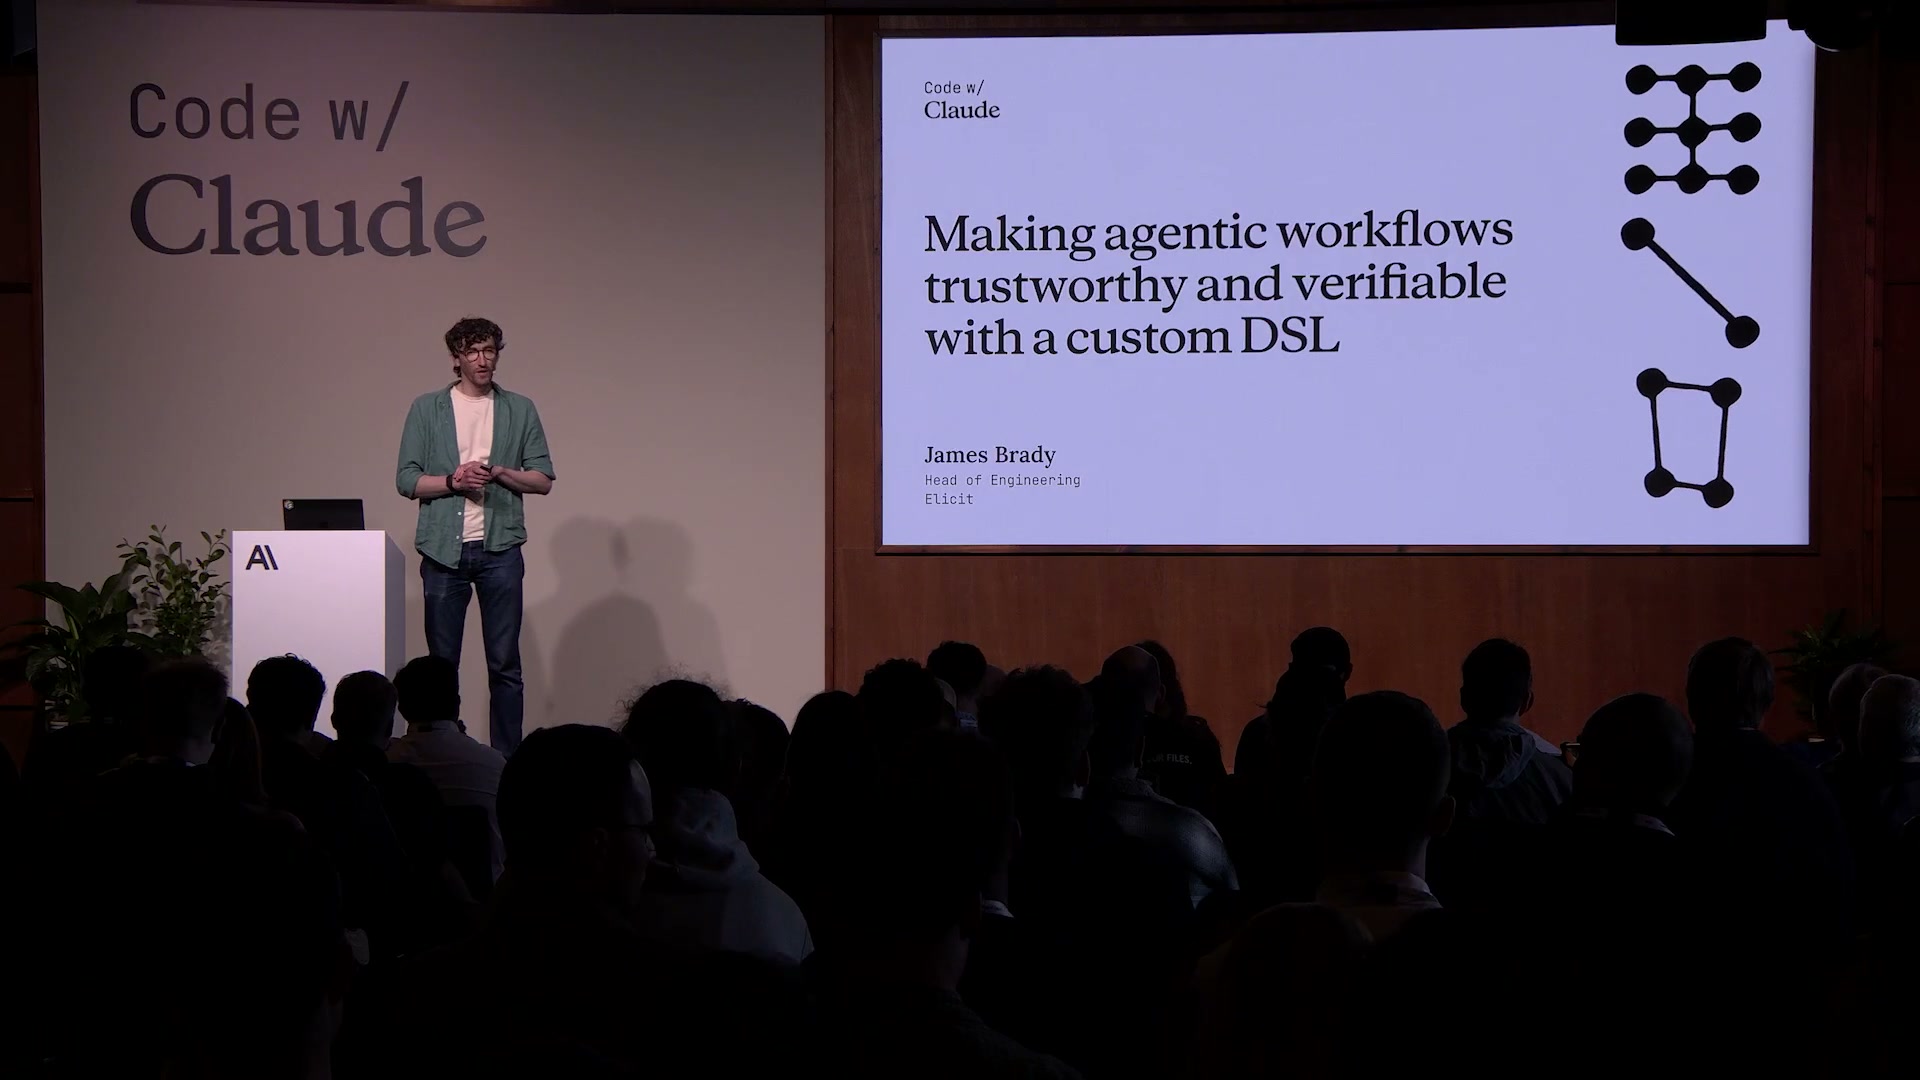Image resolution: width=1920 pixels, height=1080 pixels.
Task: Click the laptop sitting on the podium
Action: click(322, 515)
